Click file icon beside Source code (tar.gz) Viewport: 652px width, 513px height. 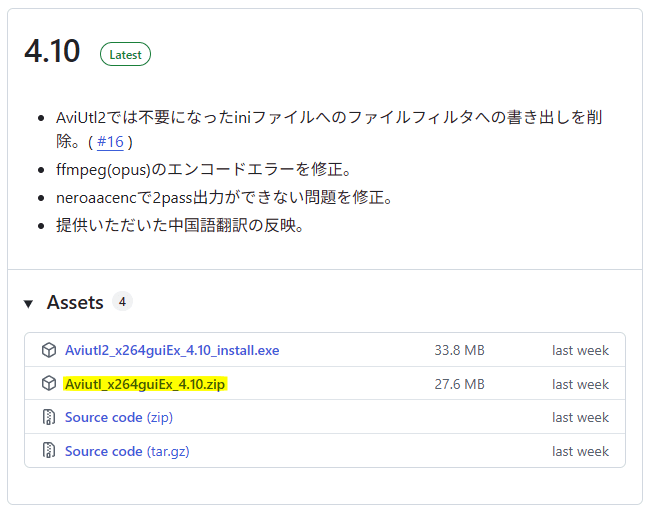tap(49, 450)
